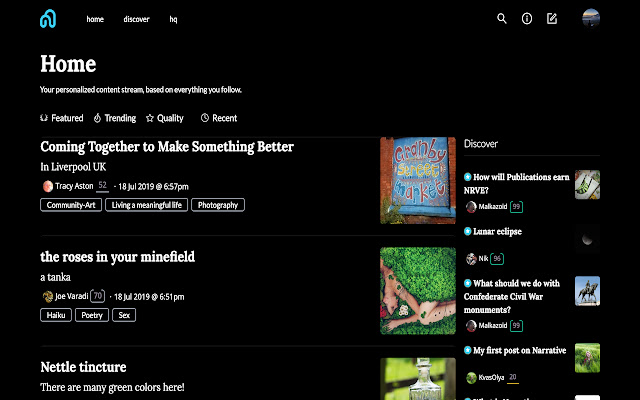This screenshot has height=400, width=640.
Task: Select the Poetry tag
Action: coord(92,315)
